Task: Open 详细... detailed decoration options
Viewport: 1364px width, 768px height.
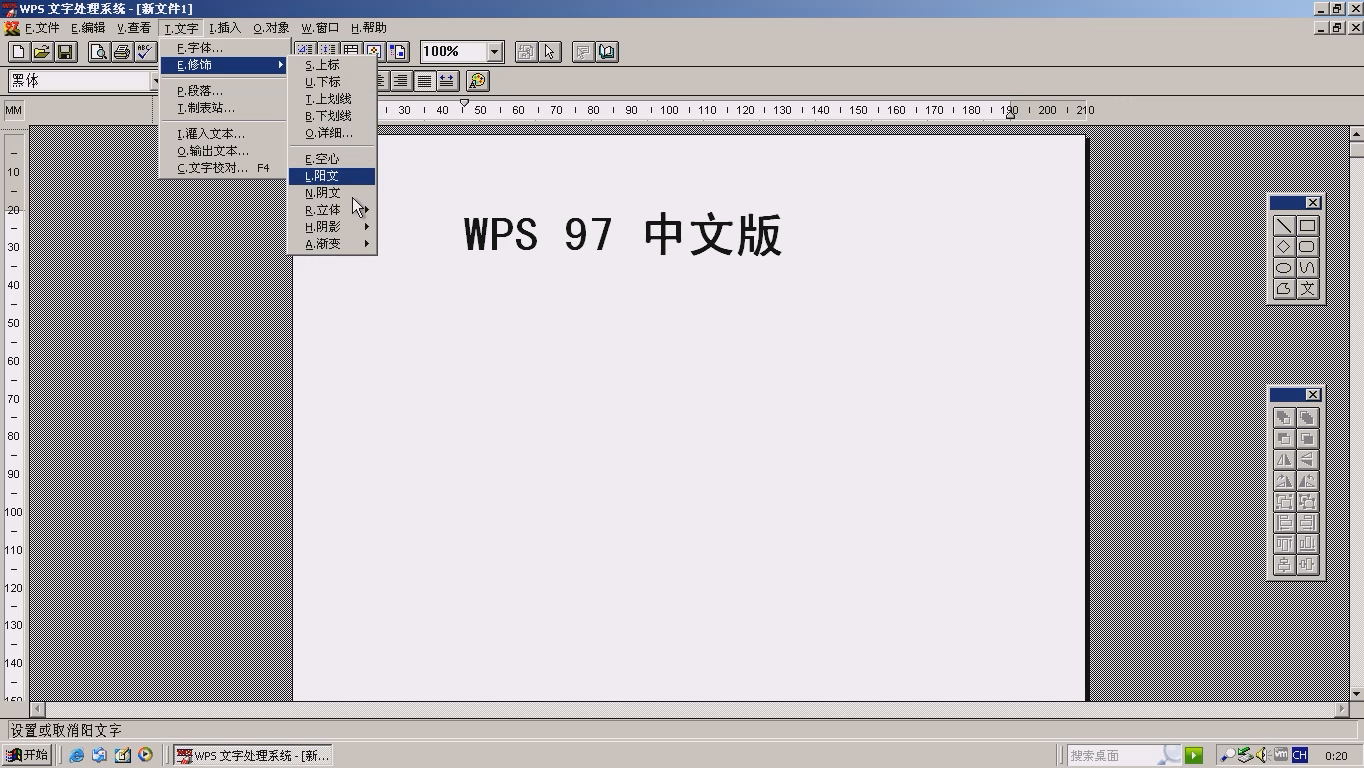Action: (x=332, y=133)
